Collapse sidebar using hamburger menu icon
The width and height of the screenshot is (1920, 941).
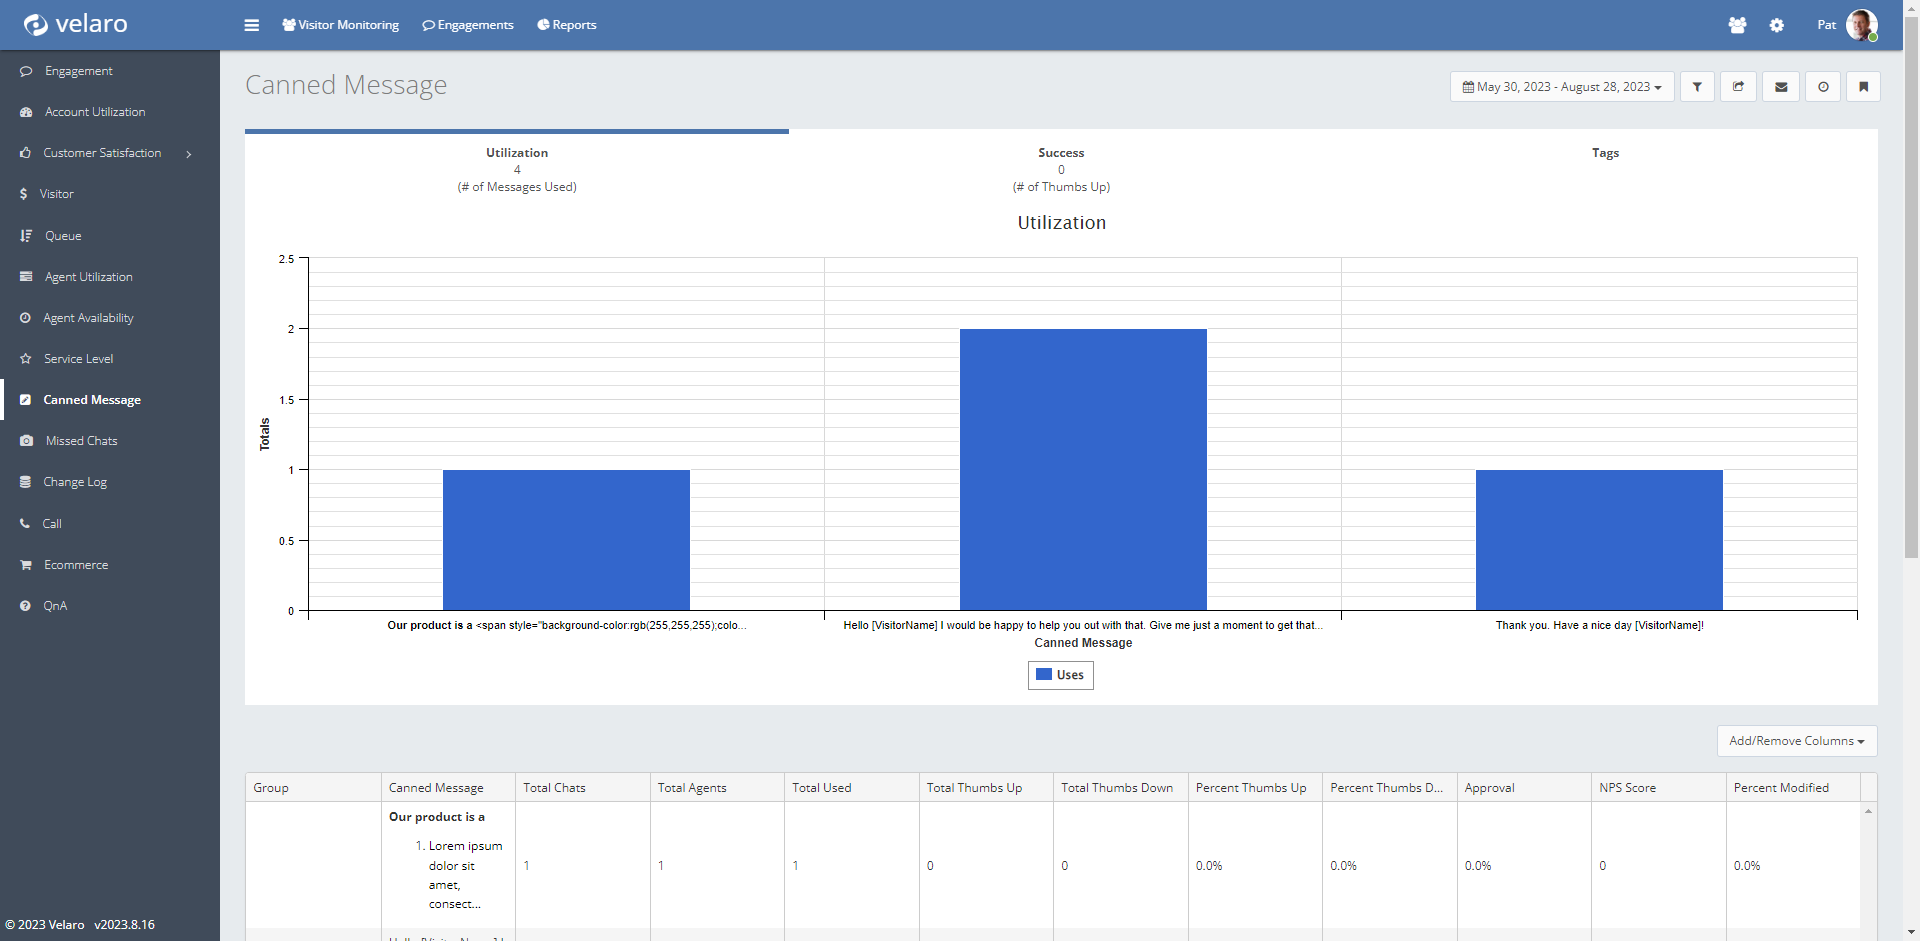pyautogui.click(x=251, y=25)
